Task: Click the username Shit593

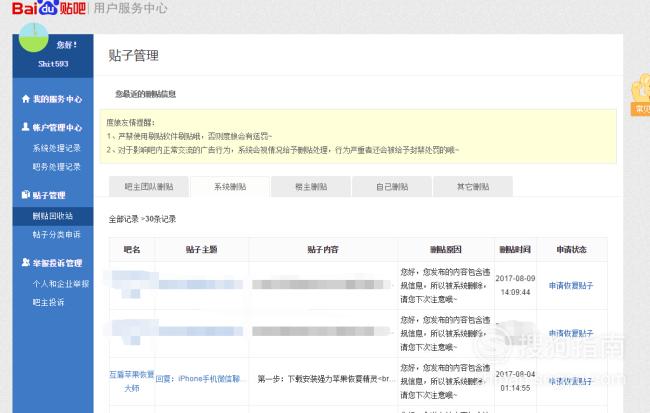Action: (53, 64)
